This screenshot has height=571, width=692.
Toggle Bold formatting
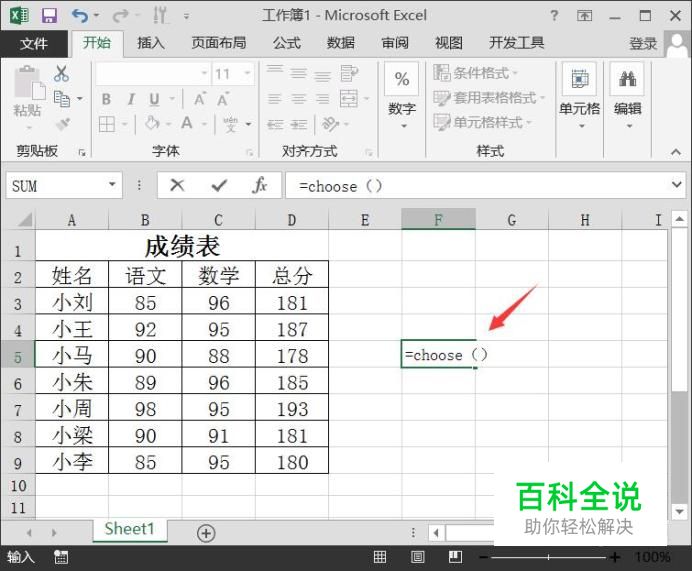coord(106,99)
